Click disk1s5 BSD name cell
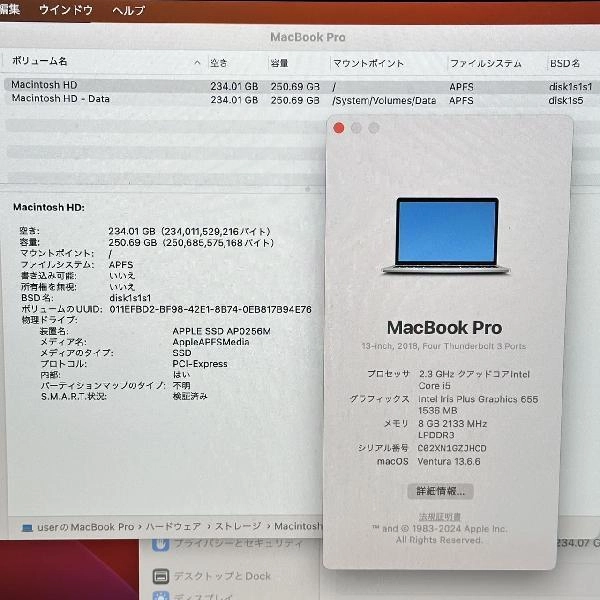The width and height of the screenshot is (600, 600). pyautogui.click(x=566, y=100)
